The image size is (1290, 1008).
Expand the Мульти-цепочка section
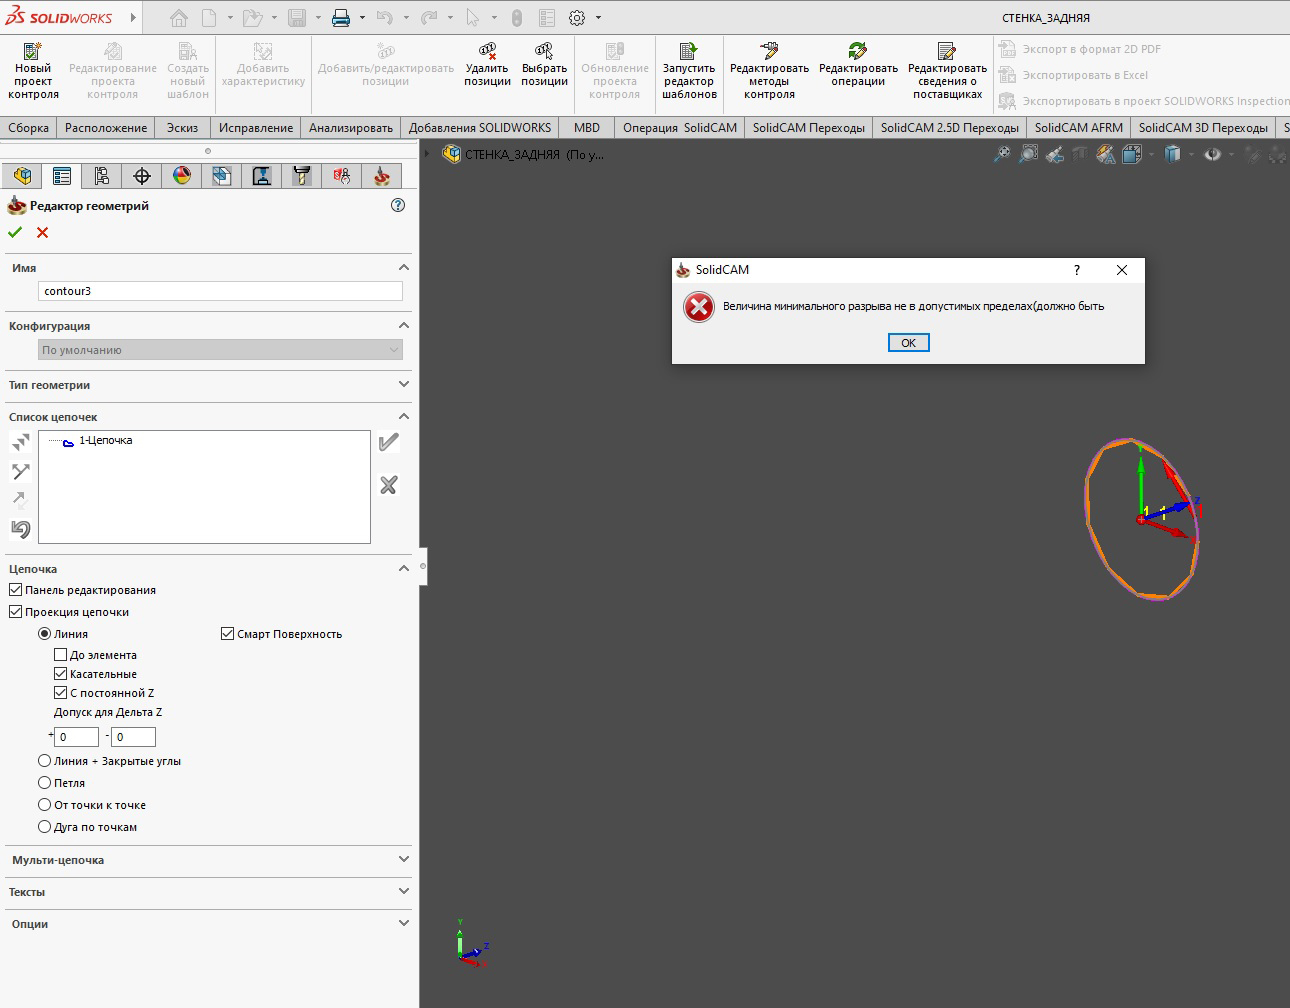[x=404, y=859]
